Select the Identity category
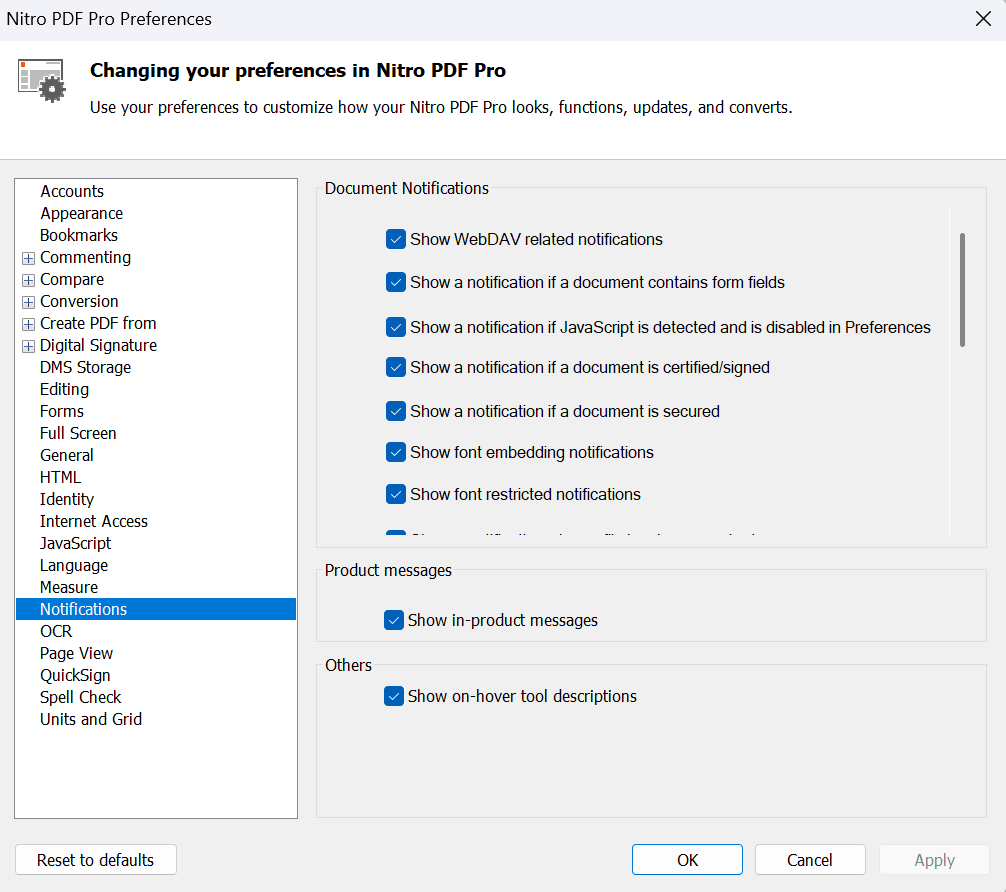The height and width of the screenshot is (892, 1006). [x=67, y=499]
